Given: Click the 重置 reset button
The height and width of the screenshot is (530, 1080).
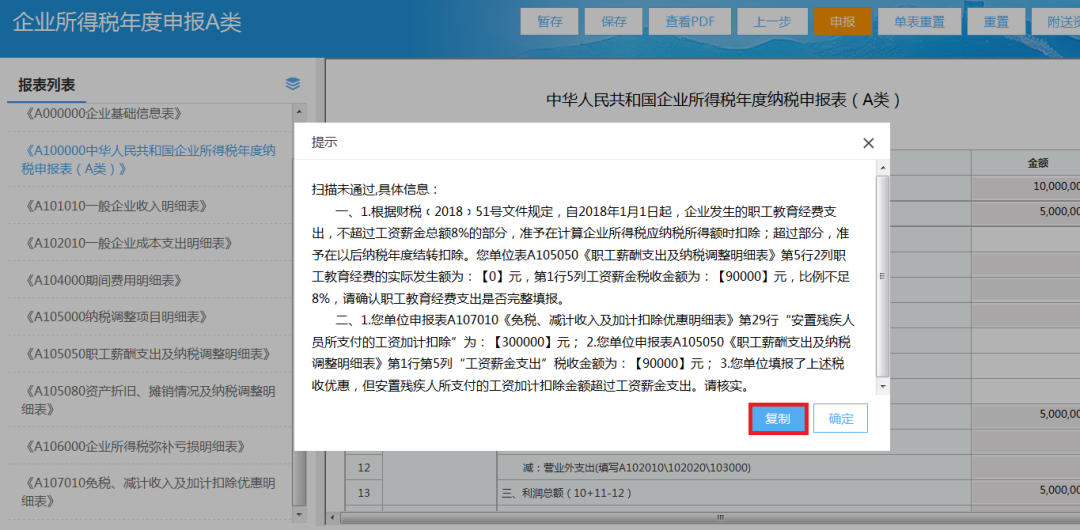Looking at the screenshot, I should [996, 21].
